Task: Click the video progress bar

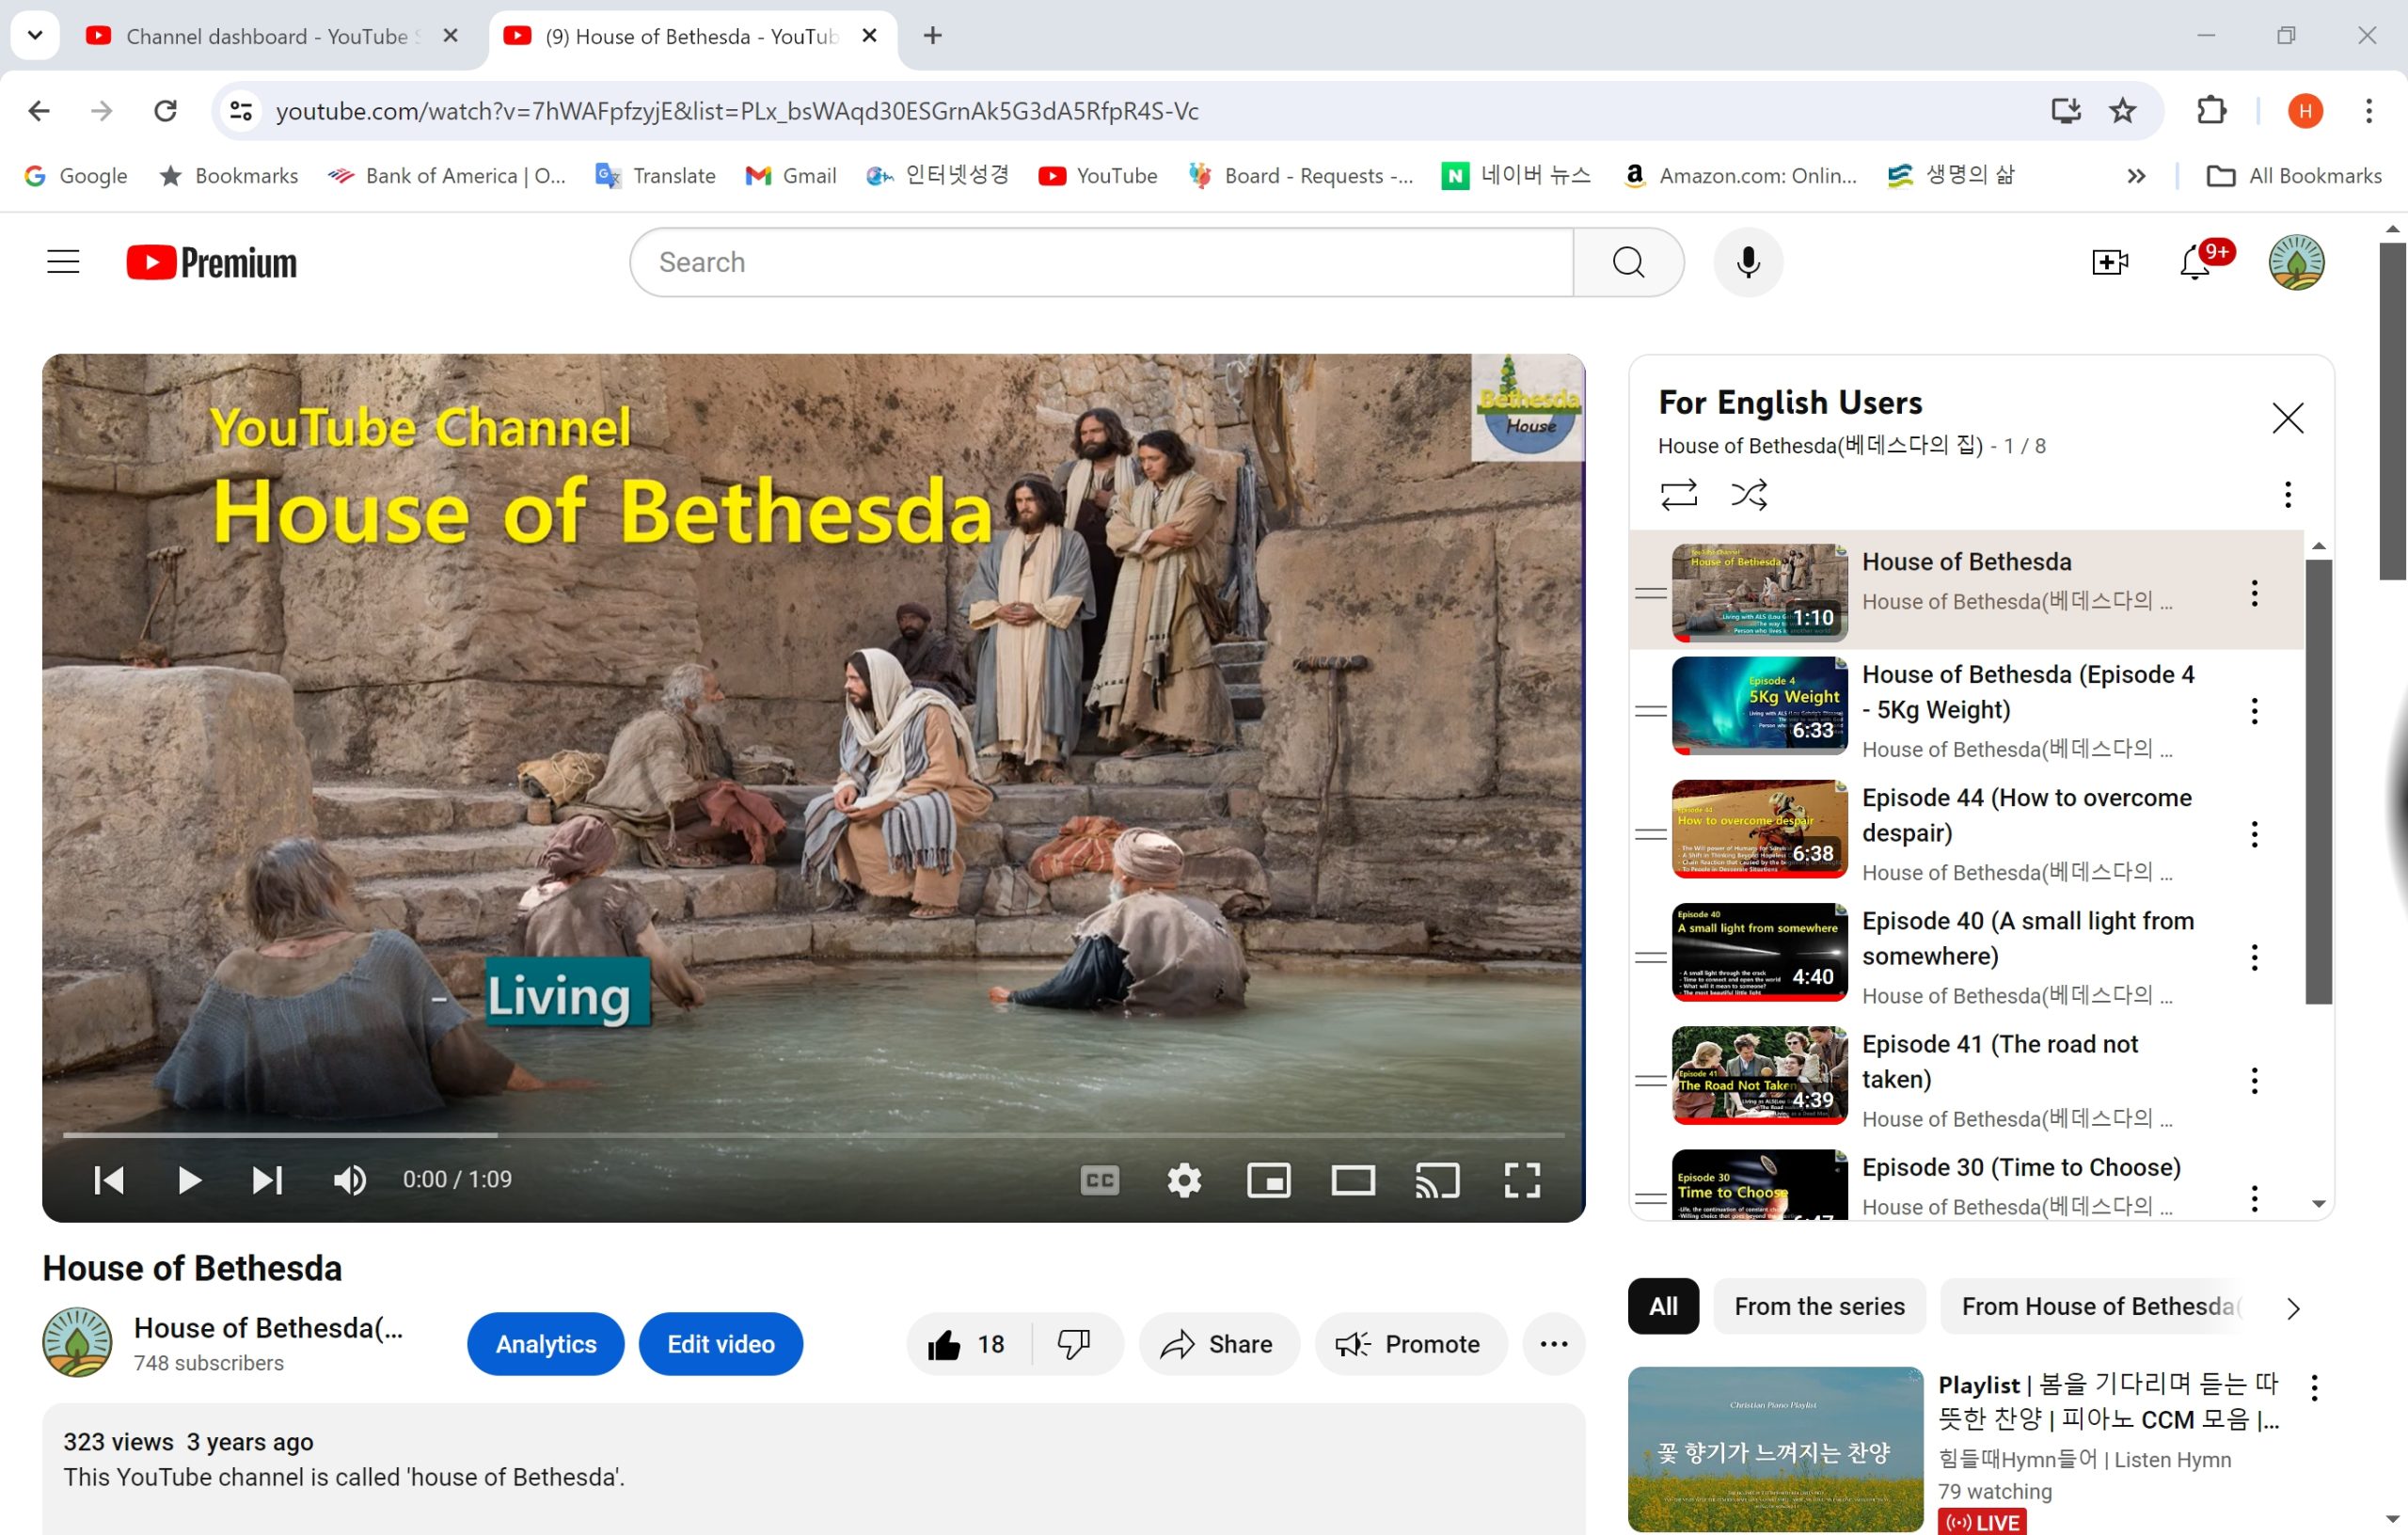Action: pos(812,1135)
